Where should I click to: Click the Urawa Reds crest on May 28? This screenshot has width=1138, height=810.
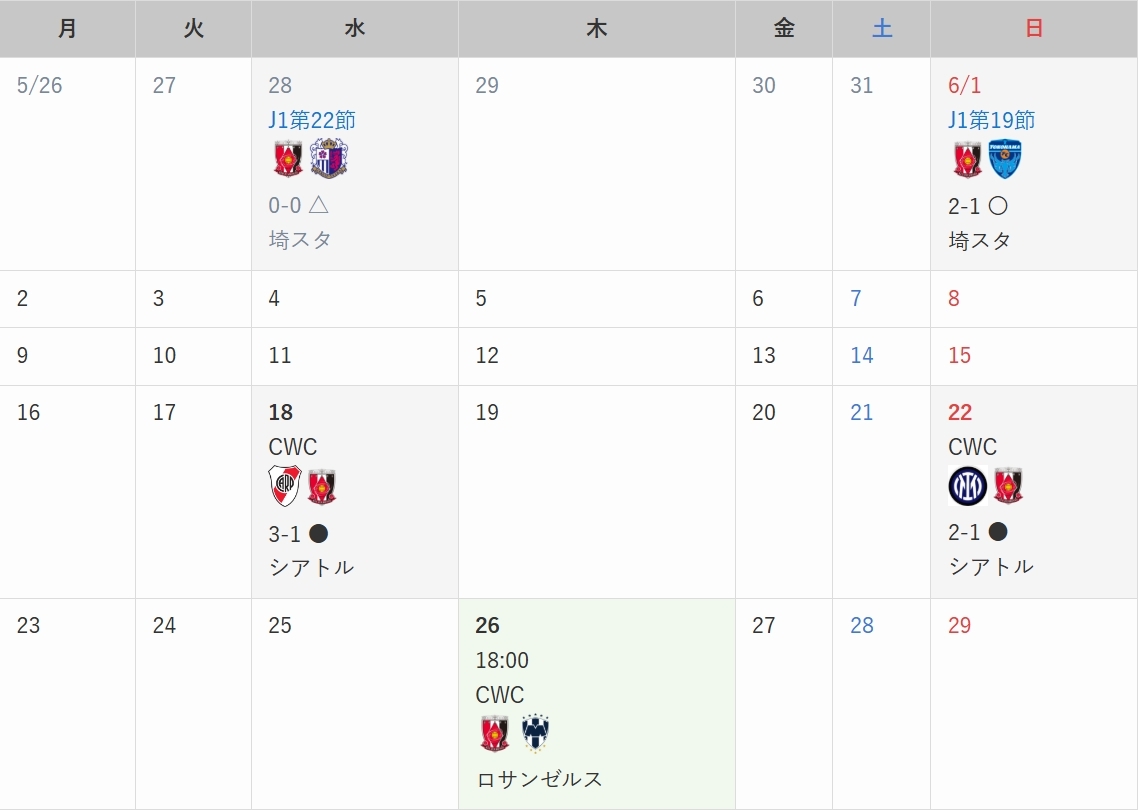[288, 159]
